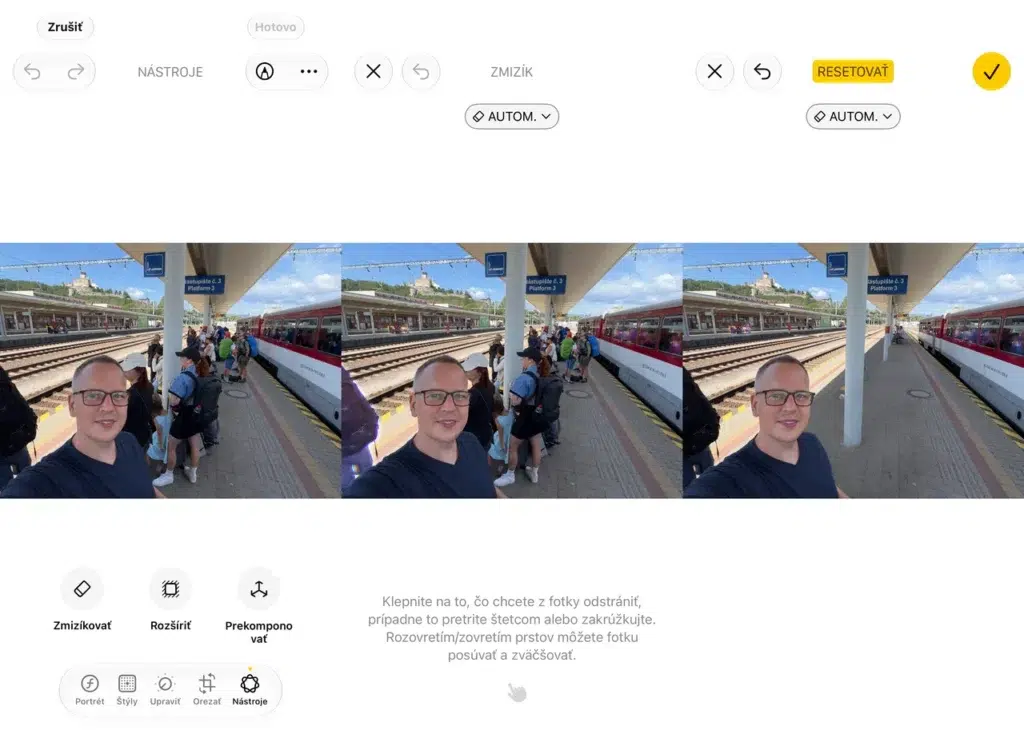Switch to the Štýly tab
The width and height of the screenshot is (1024, 742).
click(x=127, y=690)
